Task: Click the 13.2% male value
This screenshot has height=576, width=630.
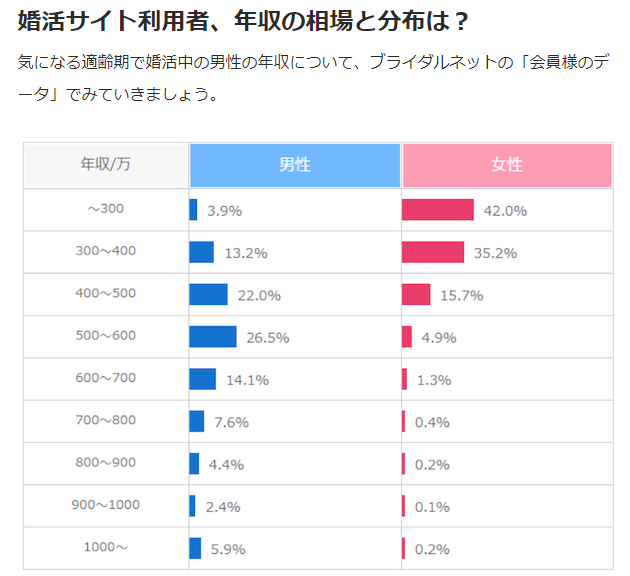Action: 245,253
